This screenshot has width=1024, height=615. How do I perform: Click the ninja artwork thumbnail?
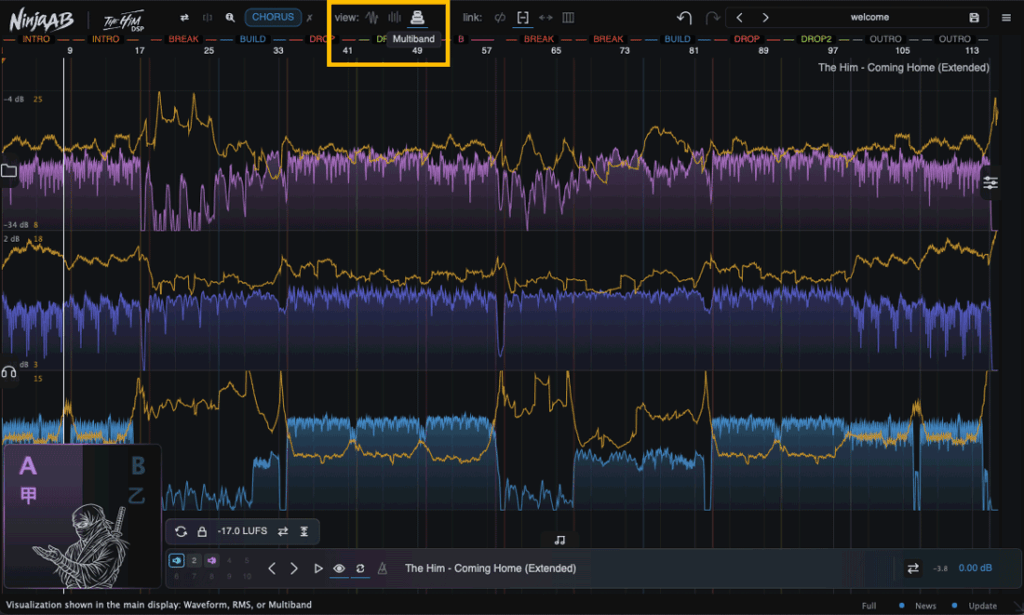coord(82,545)
